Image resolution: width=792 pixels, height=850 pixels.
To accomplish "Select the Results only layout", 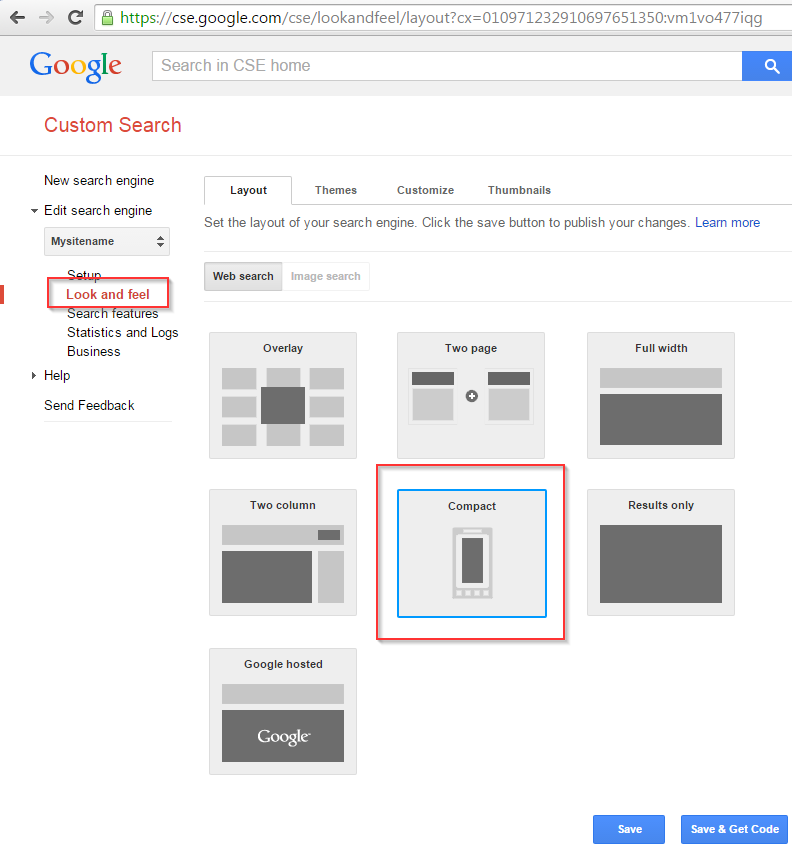I will pyautogui.click(x=661, y=552).
